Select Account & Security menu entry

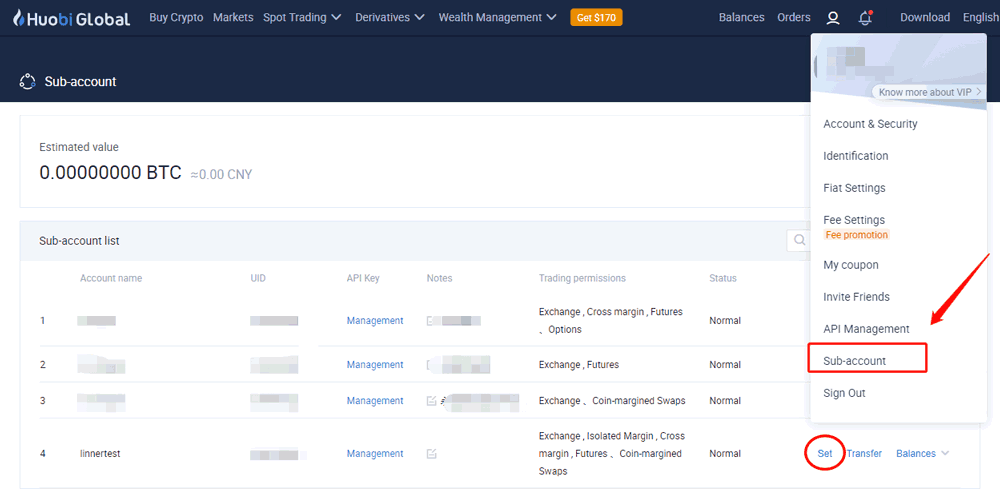(870, 124)
